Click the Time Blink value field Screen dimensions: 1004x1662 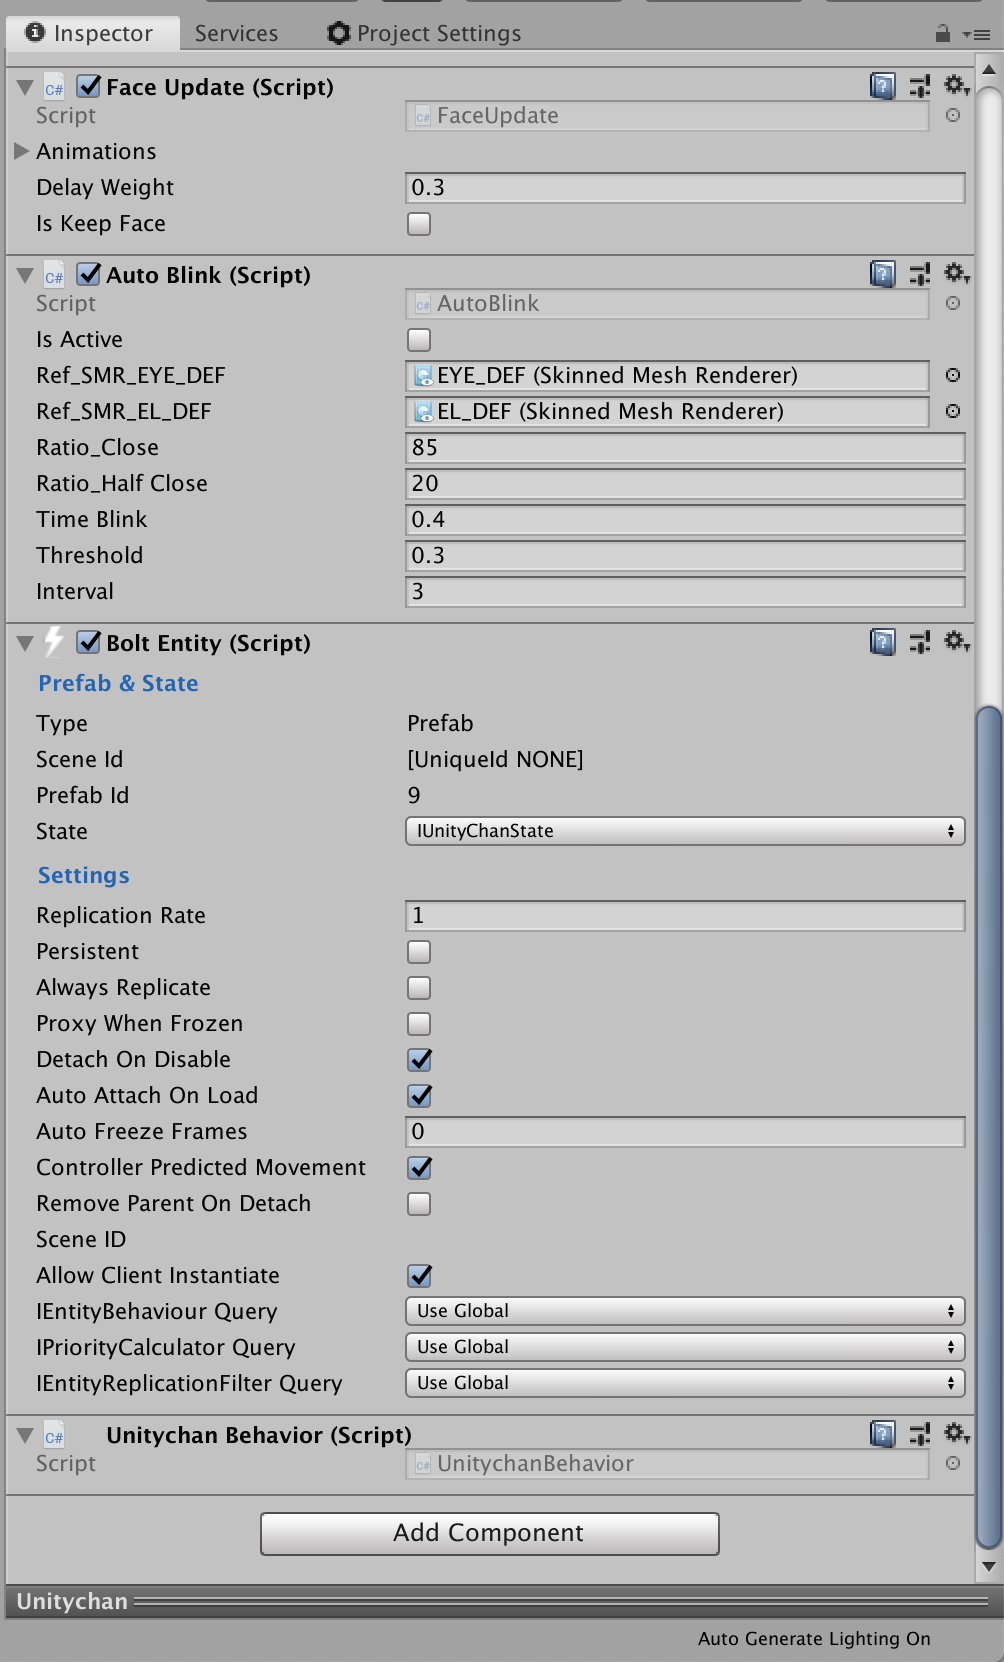point(685,520)
